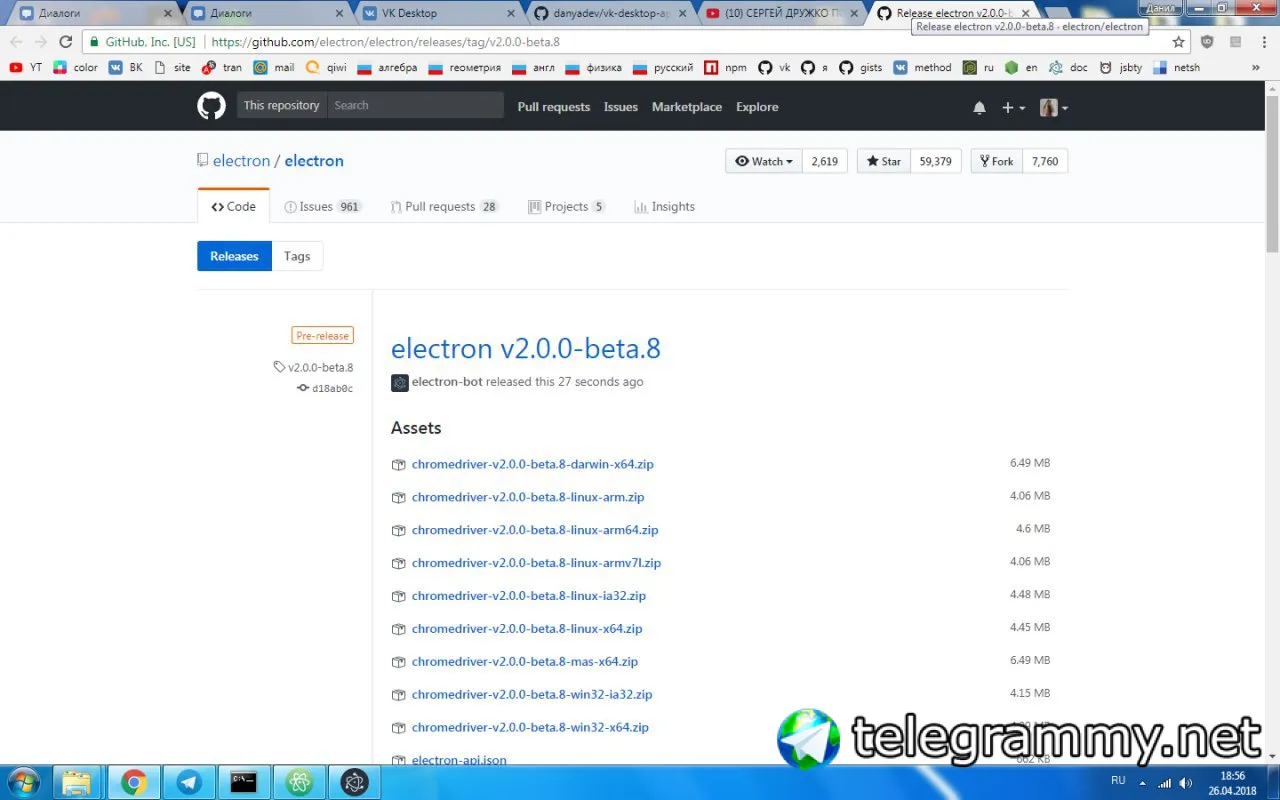1280x800 pixels.
Task: Open Marketplace in the GitHub header
Action: pyautogui.click(x=687, y=107)
